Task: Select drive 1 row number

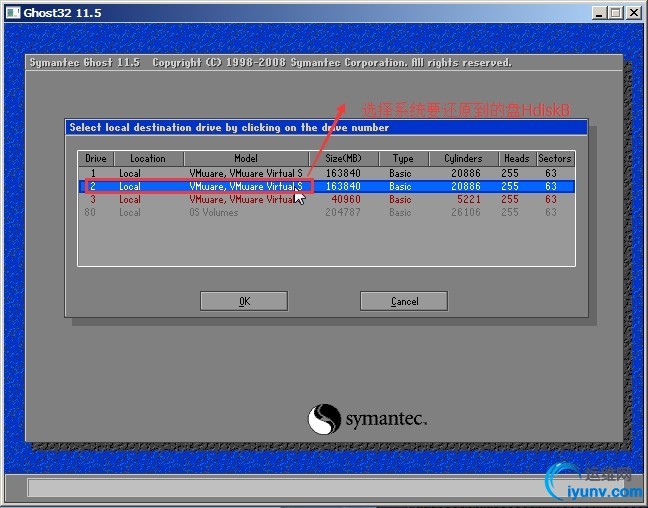Action: click(93, 173)
